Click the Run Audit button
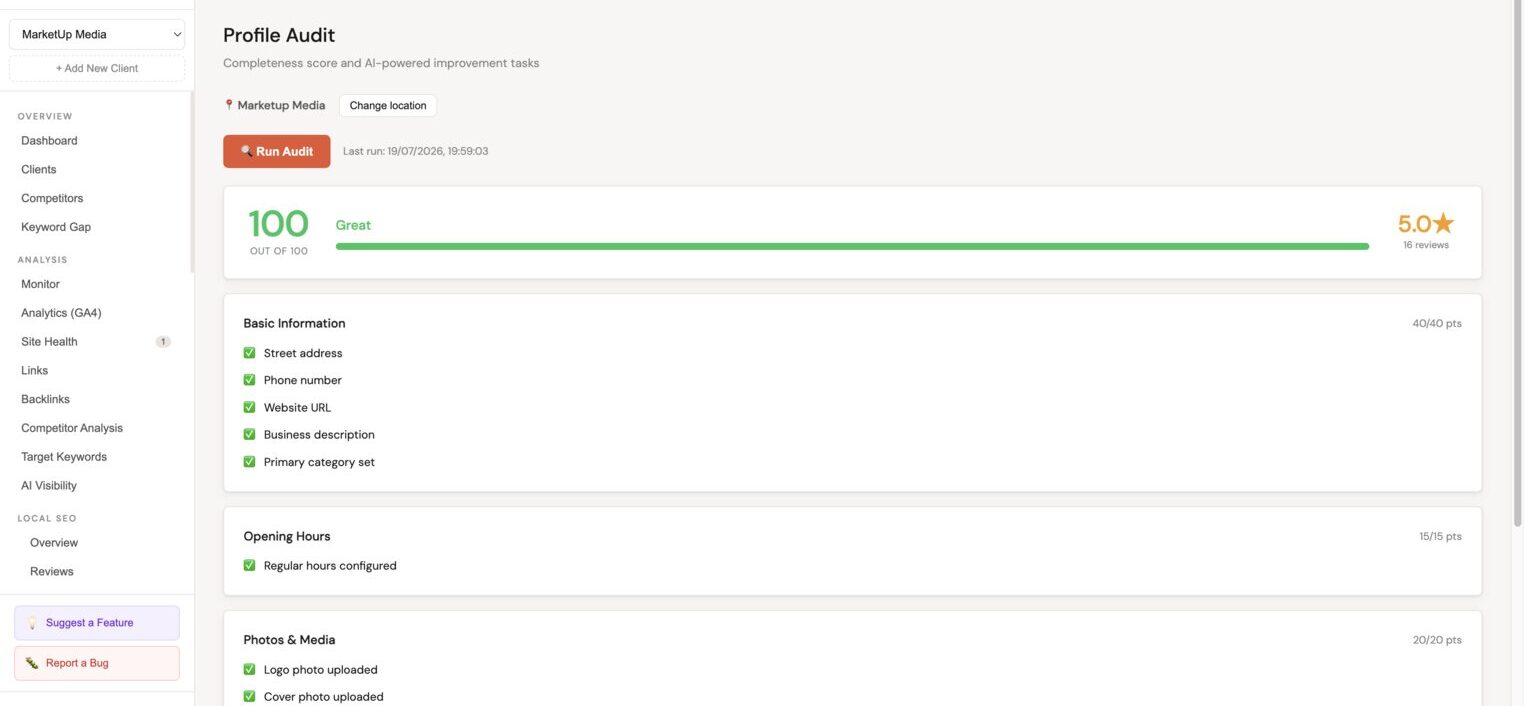This screenshot has width=1524, height=706. pos(276,151)
